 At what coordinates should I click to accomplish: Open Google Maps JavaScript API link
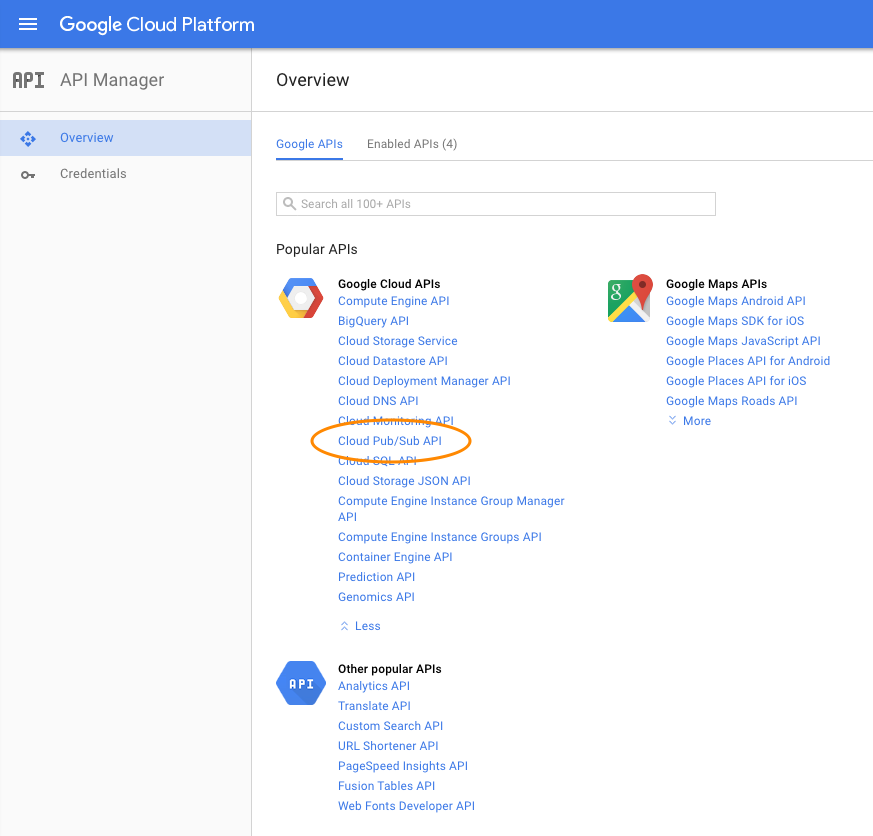coord(743,341)
